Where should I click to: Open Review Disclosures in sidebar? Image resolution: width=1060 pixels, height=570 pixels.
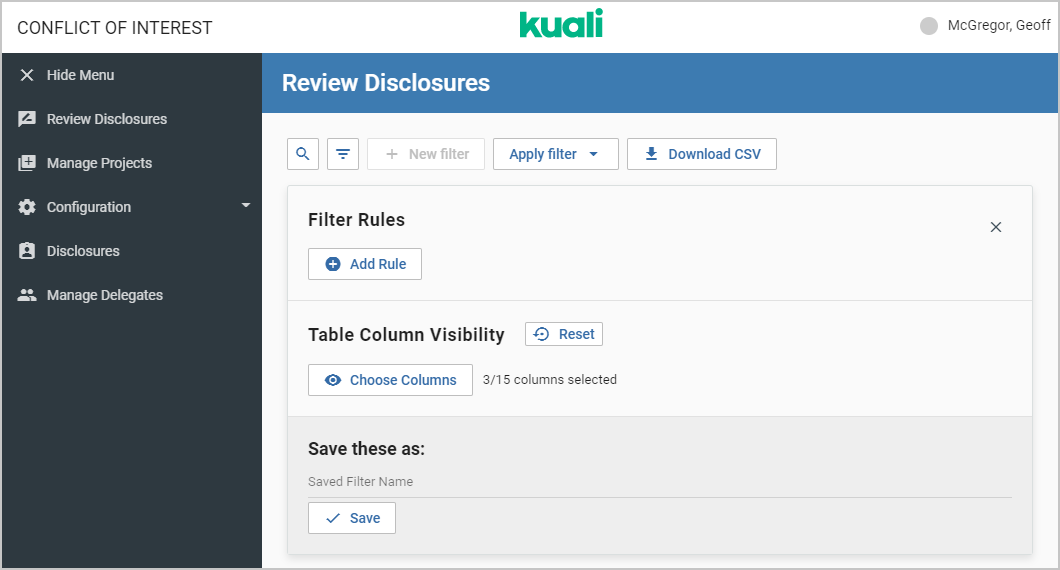point(106,119)
